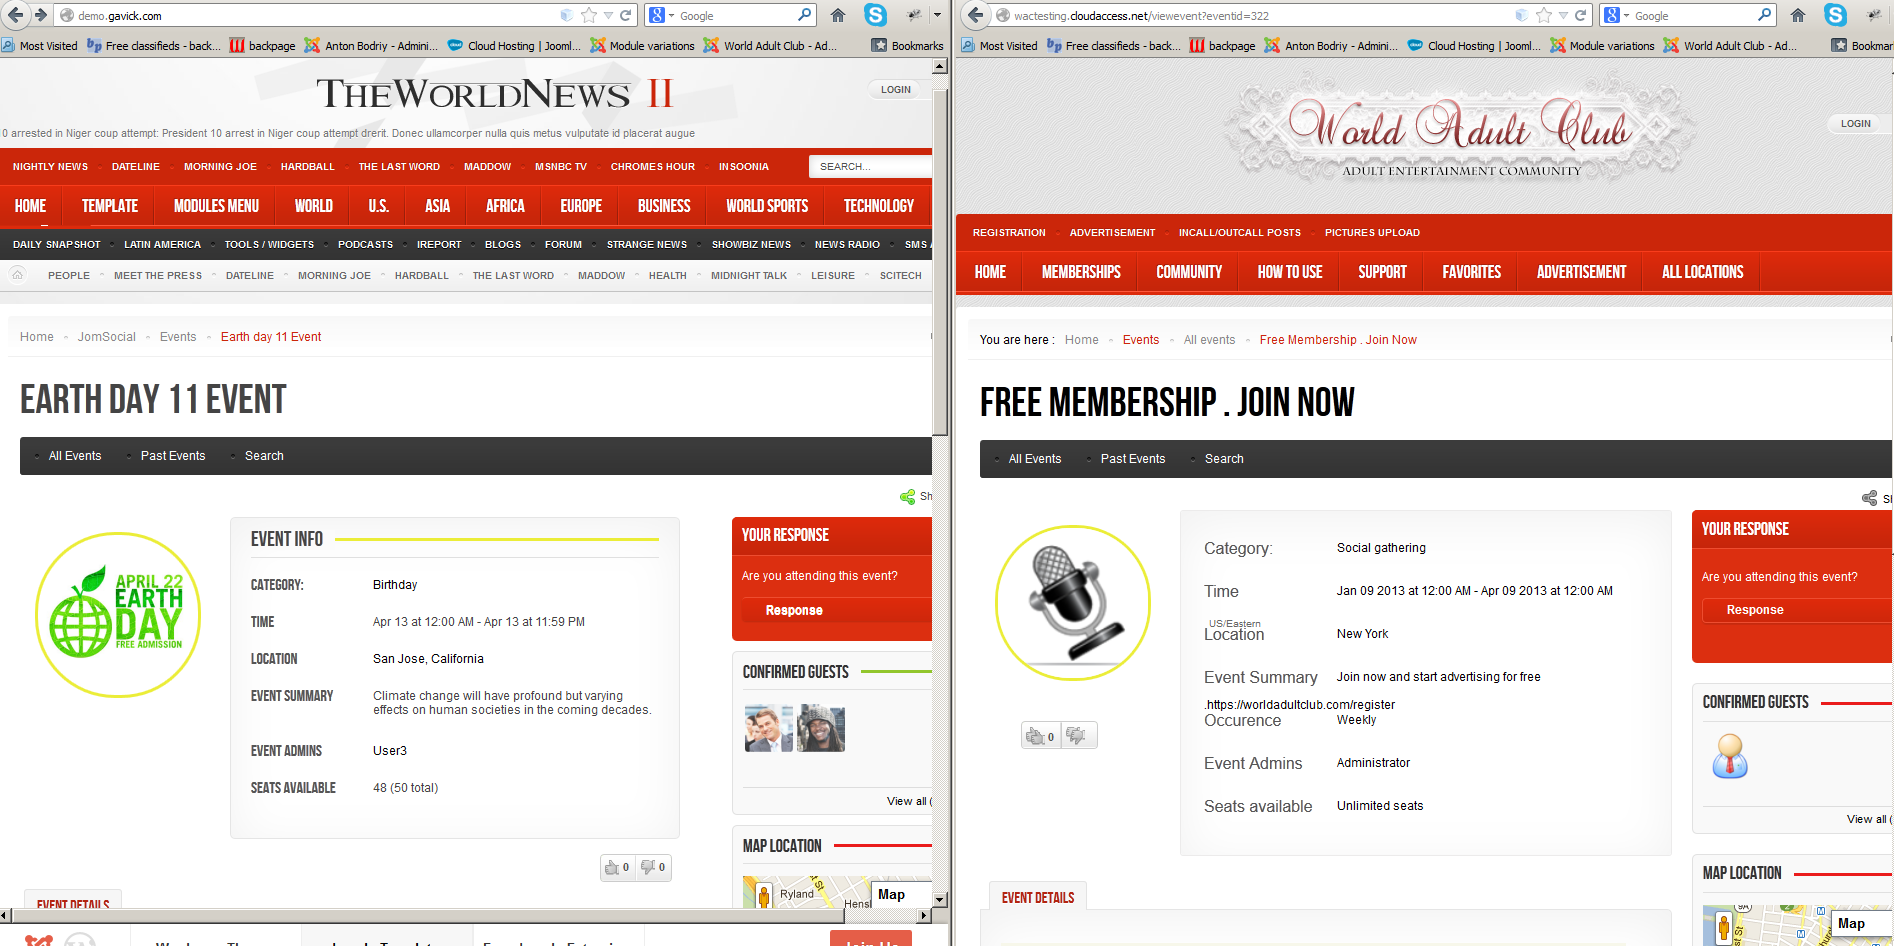Click the Skype icon in the right browser toolbar
The height and width of the screenshot is (946, 1894).
[1836, 15]
